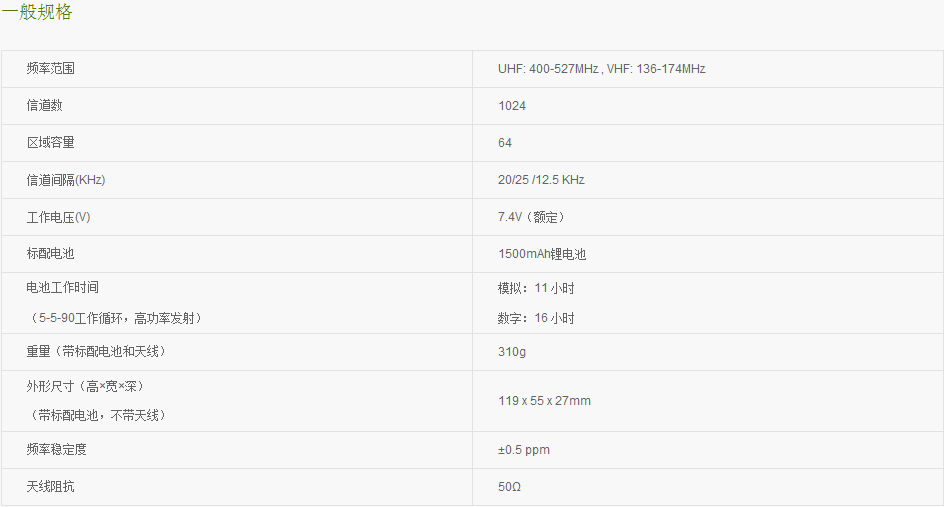Click the value 64 for zone capacity
Viewport: 944px width, 507px height.
point(505,143)
